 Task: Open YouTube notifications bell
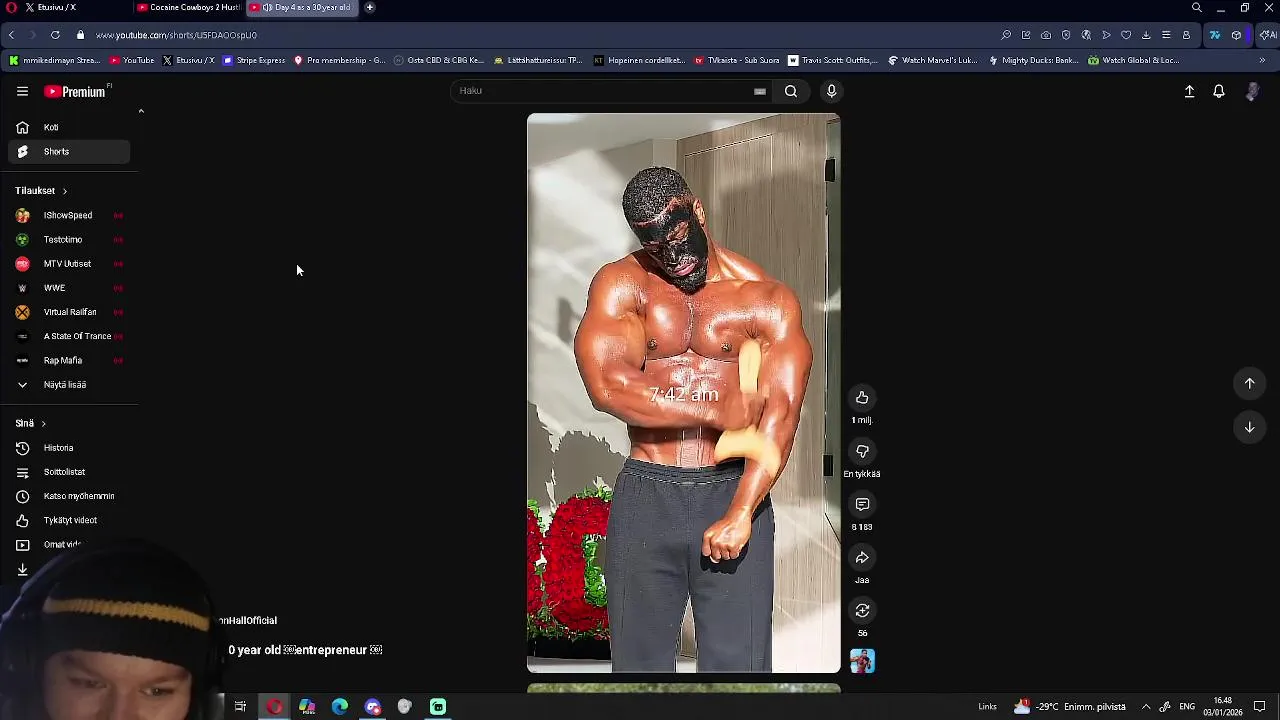click(x=1219, y=91)
